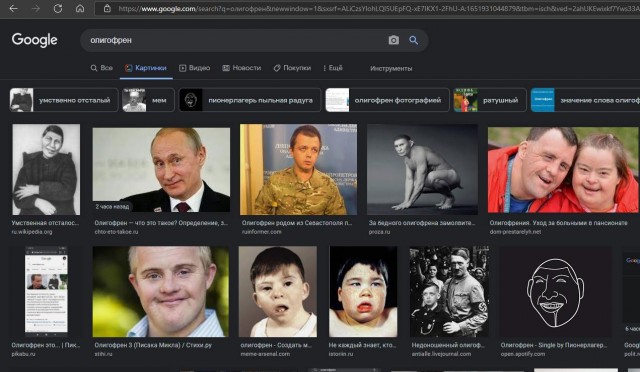The width and height of the screenshot is (640, 372).
Task: Click Олигофрен 3 (Писака Микла) caption
Action: point(153,345)
